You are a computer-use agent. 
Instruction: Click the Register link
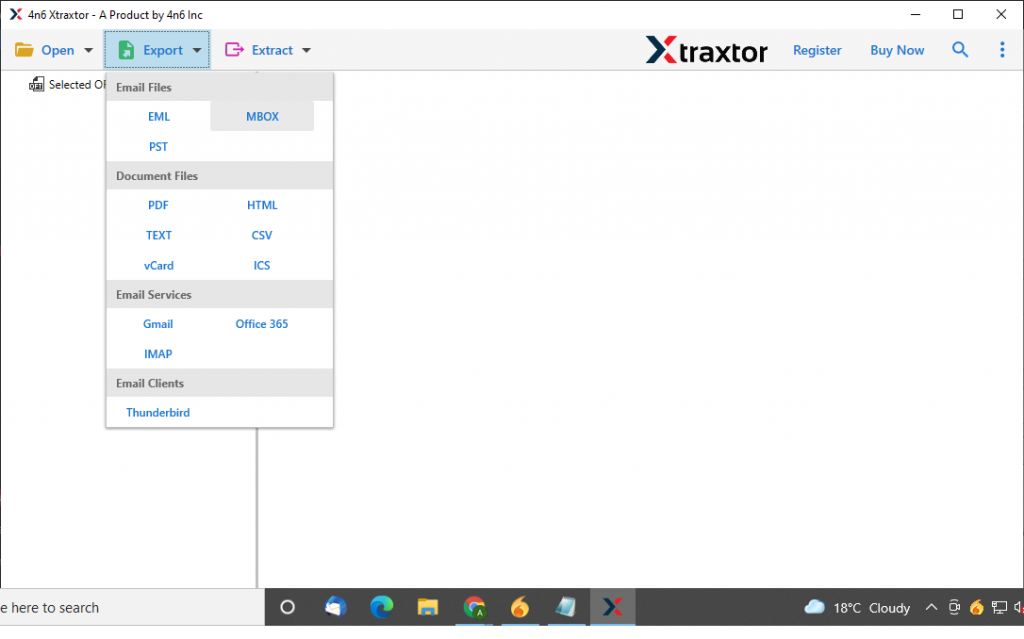(x=817, y=49)
